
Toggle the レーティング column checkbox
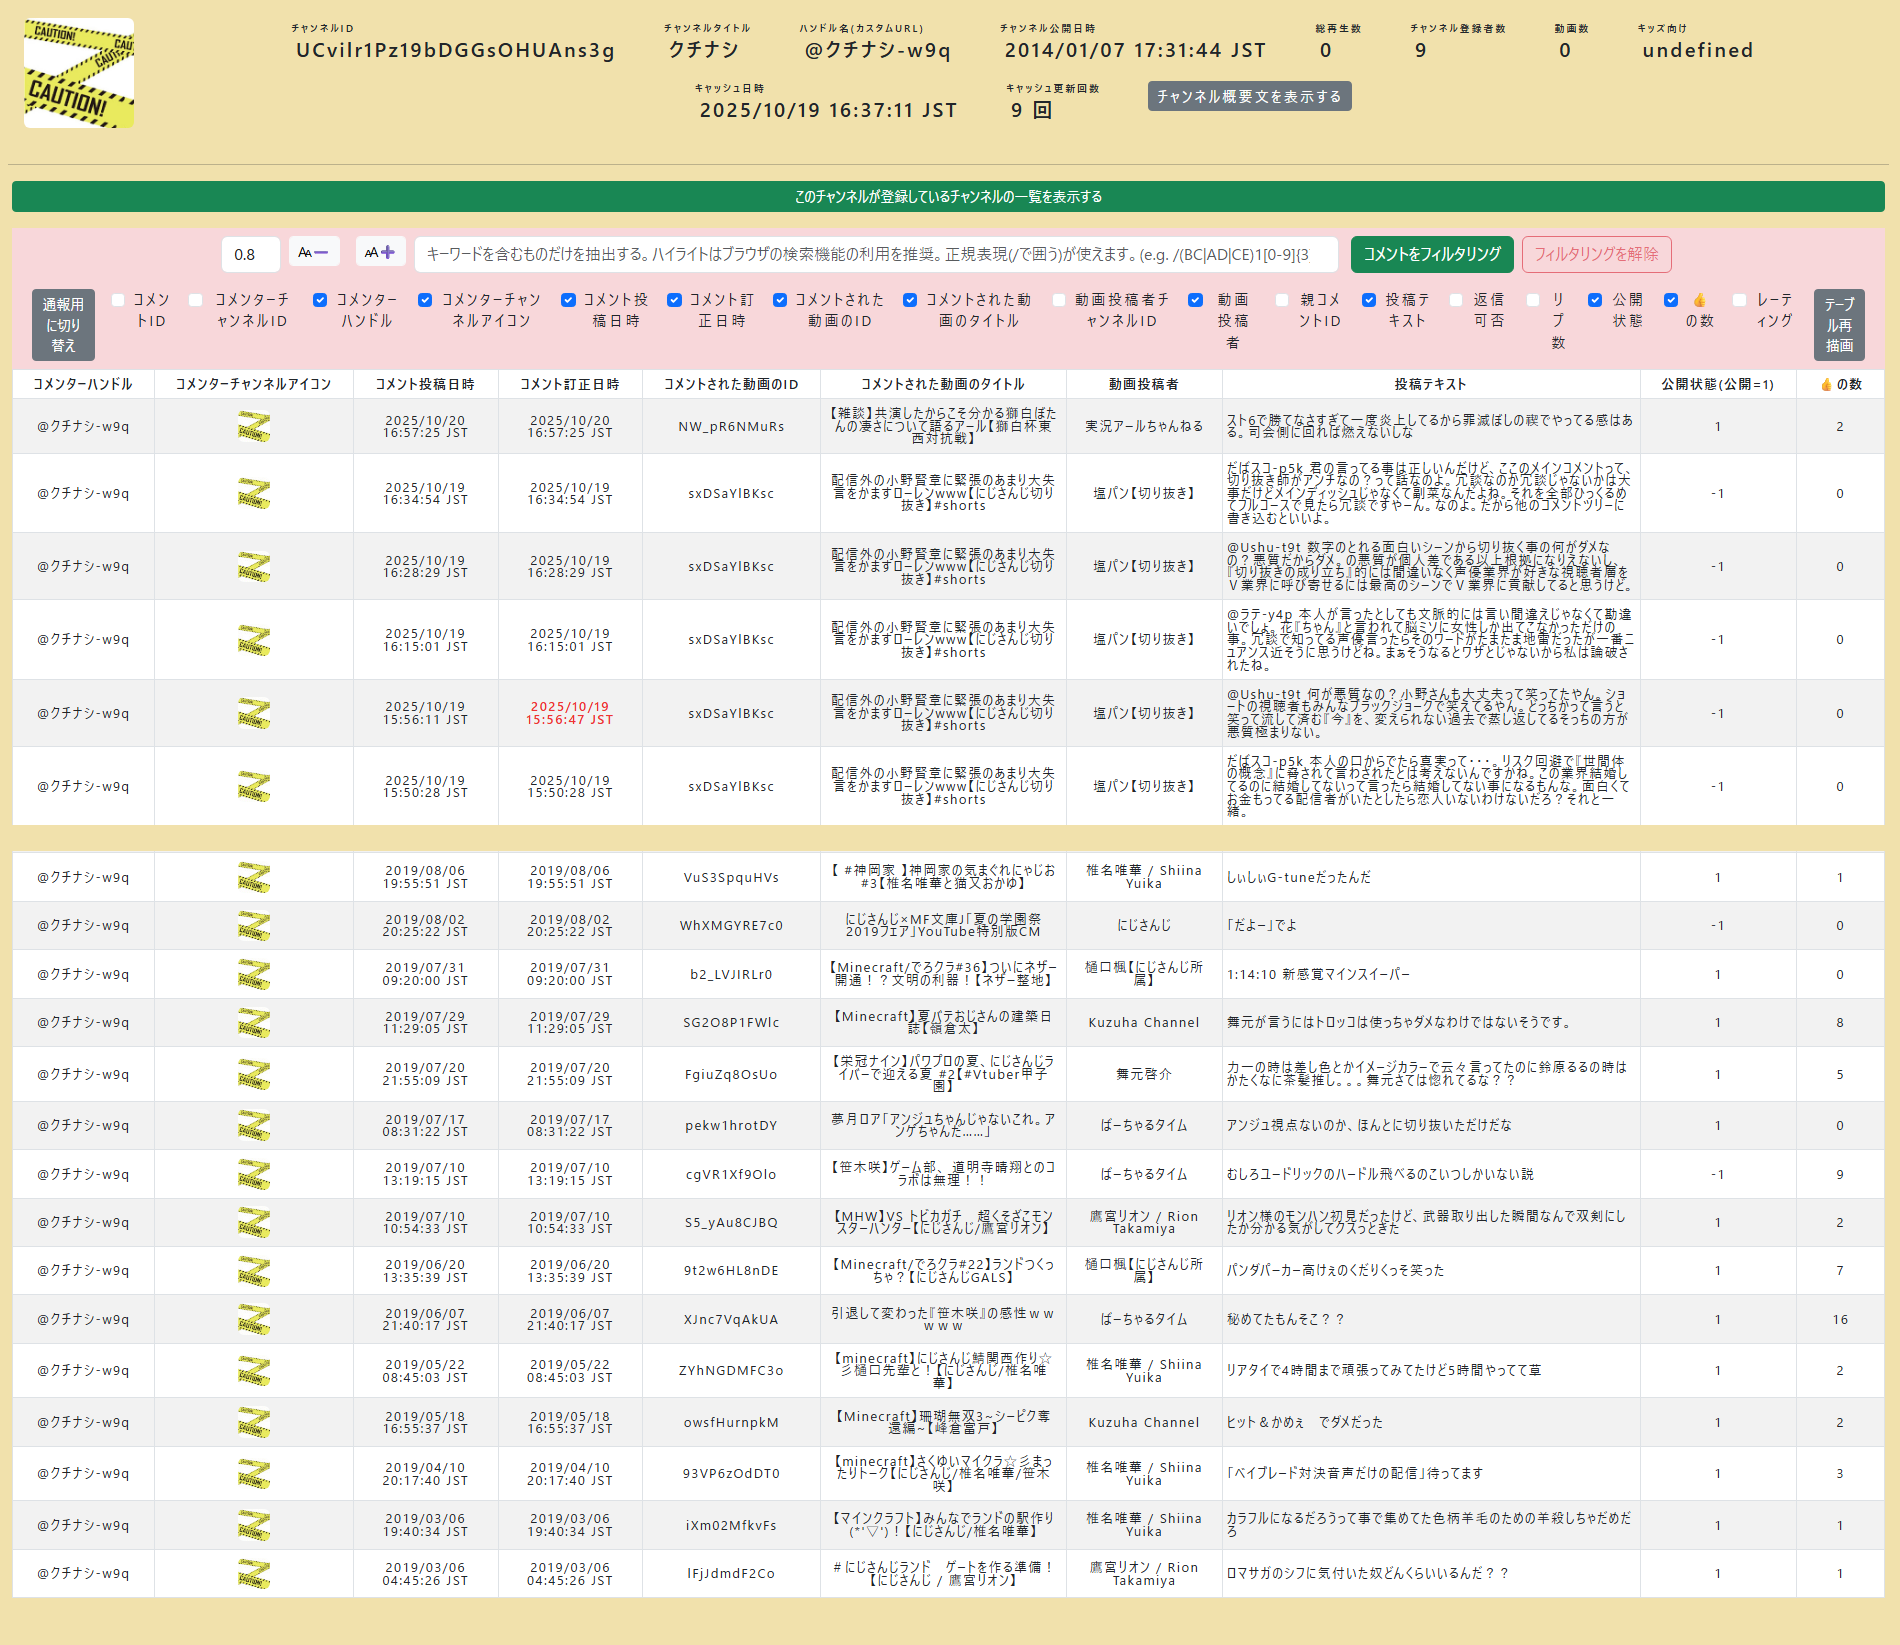point(1739,300)
